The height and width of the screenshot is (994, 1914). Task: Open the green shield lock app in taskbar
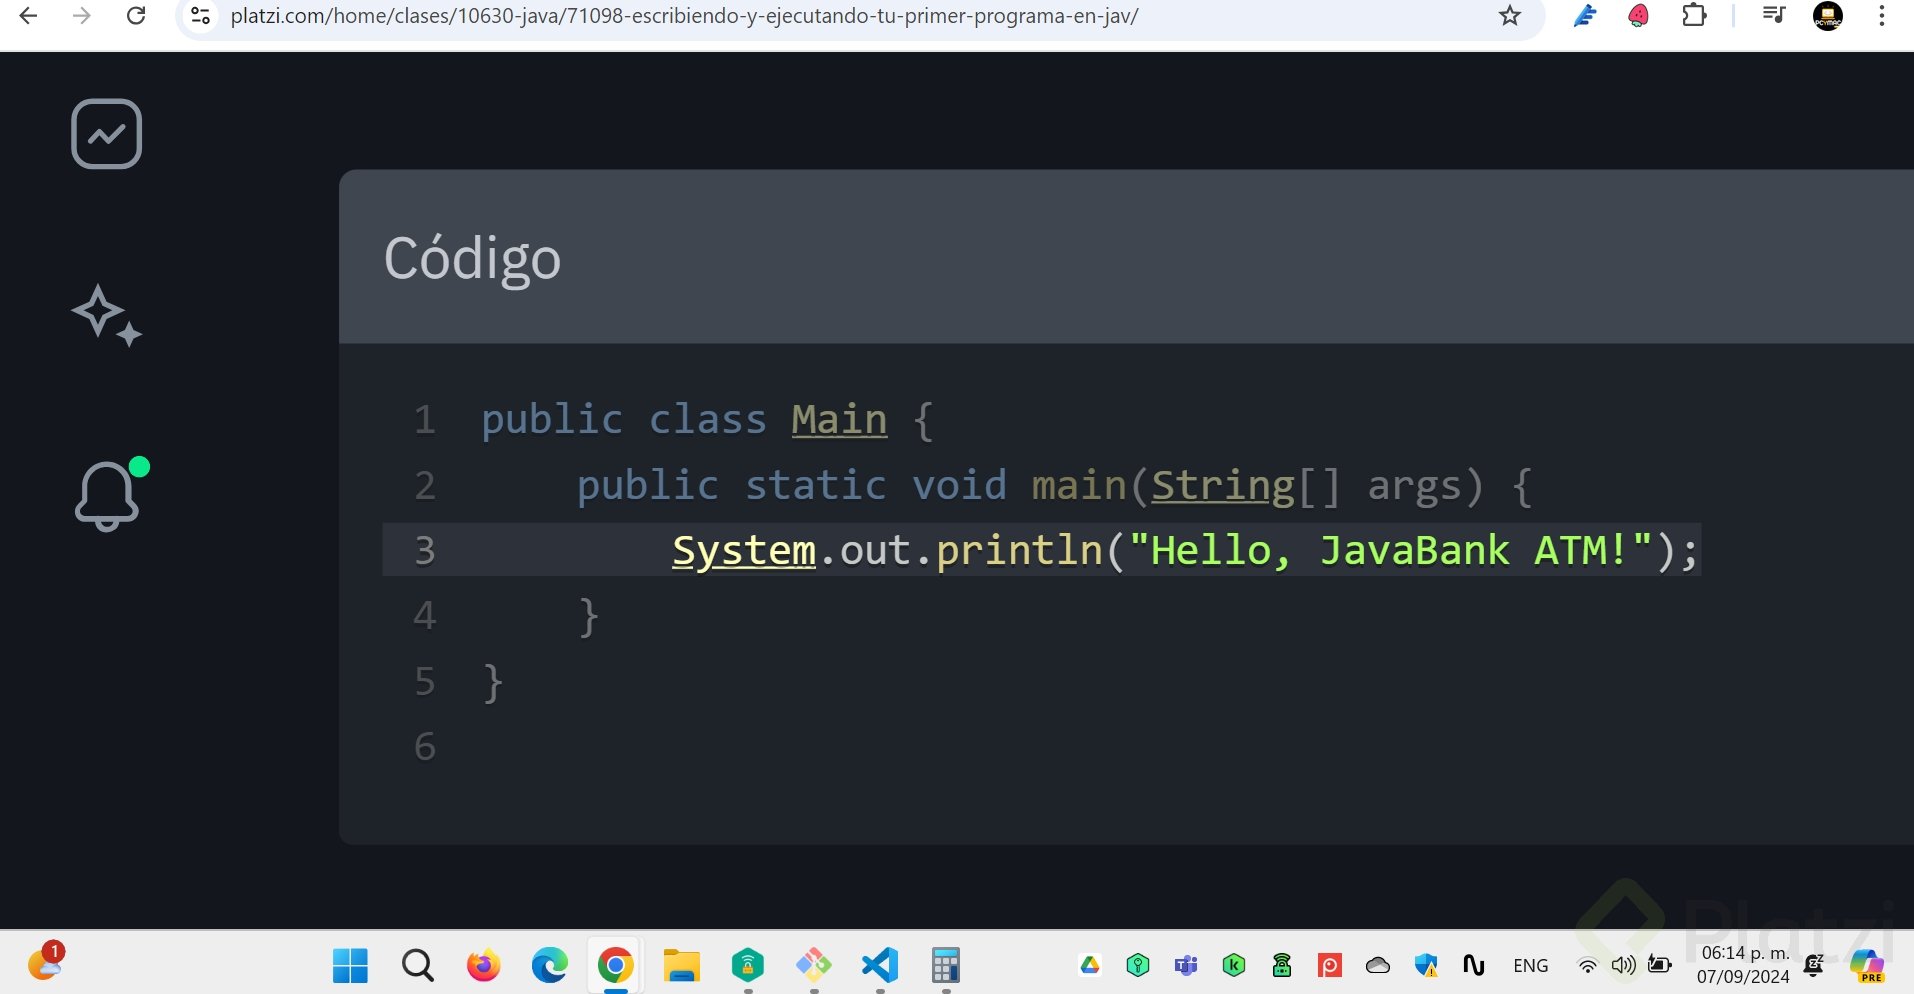(747, 965)
